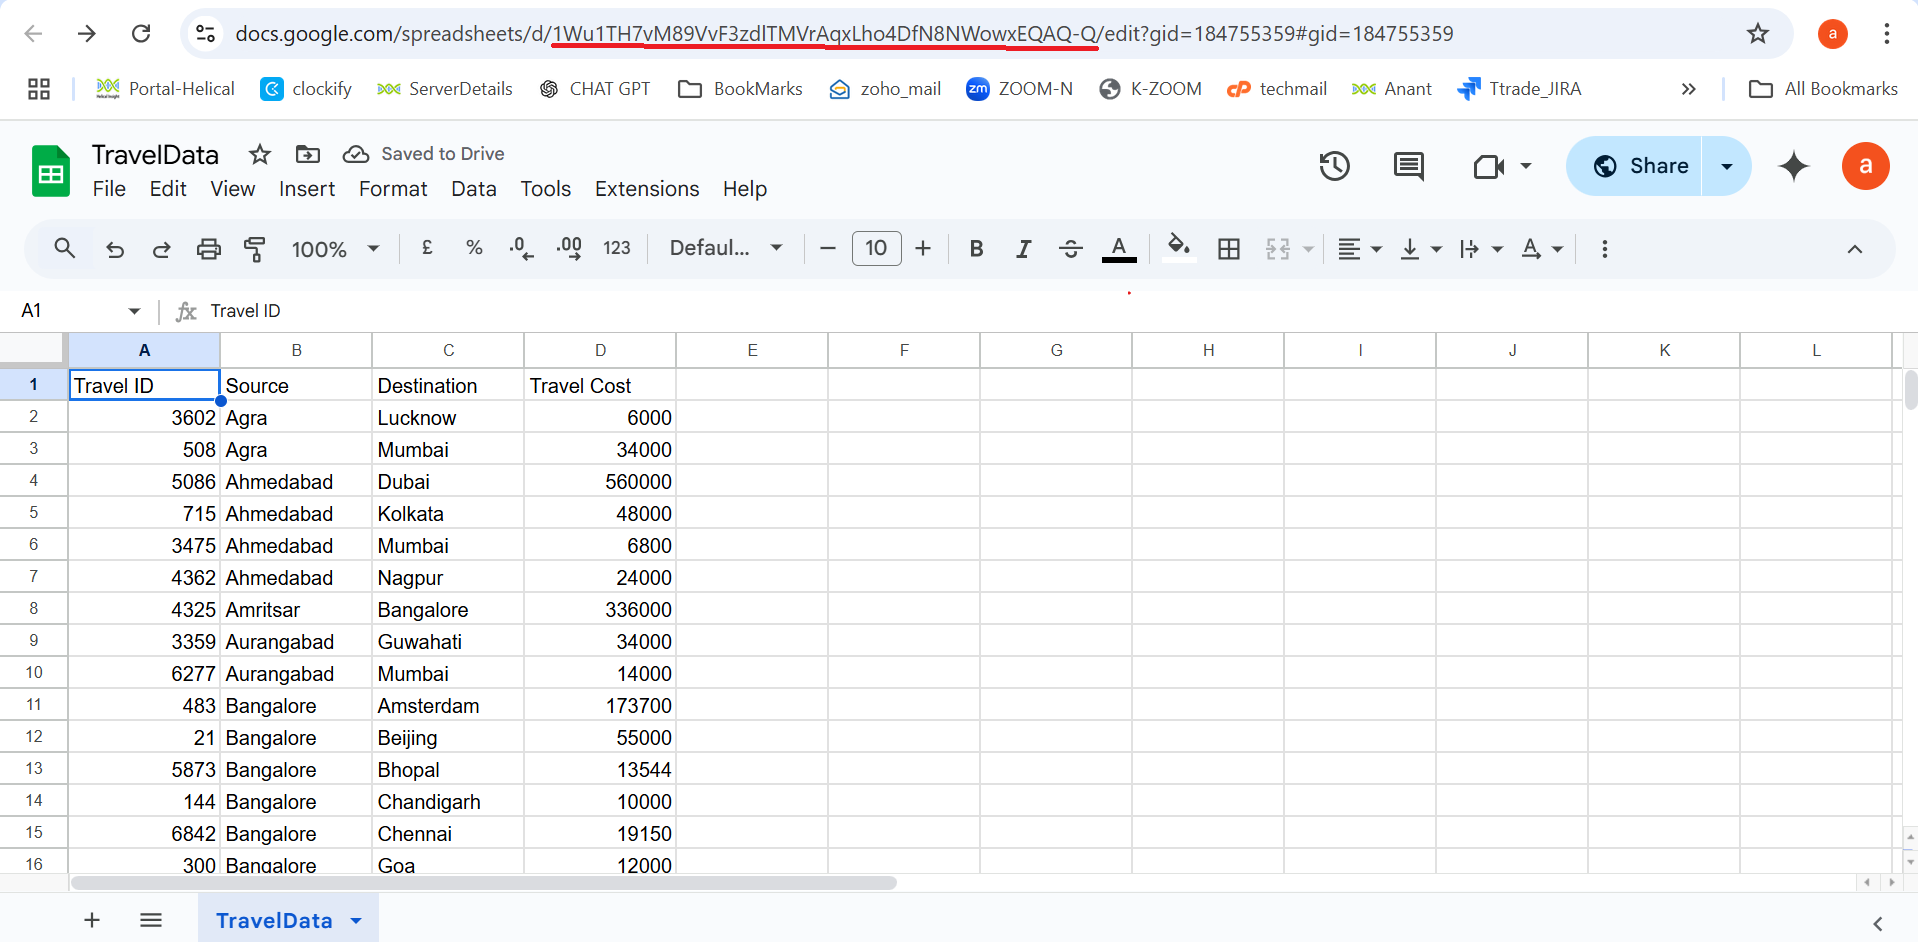The width and height of the screenshot is (1918, 942).
Task: Open vertical align dropdown
Action: click(x=1421, y=248)
